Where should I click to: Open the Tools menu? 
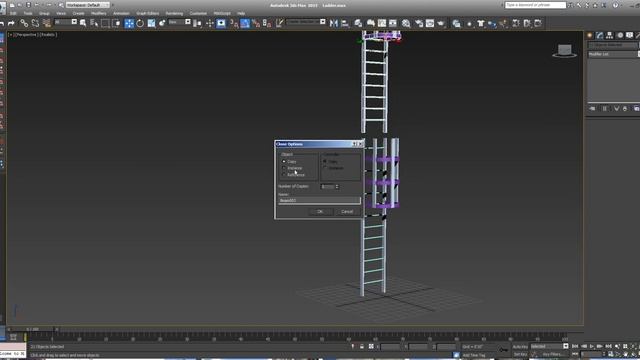pyautogui.click(x=28, y=13)
